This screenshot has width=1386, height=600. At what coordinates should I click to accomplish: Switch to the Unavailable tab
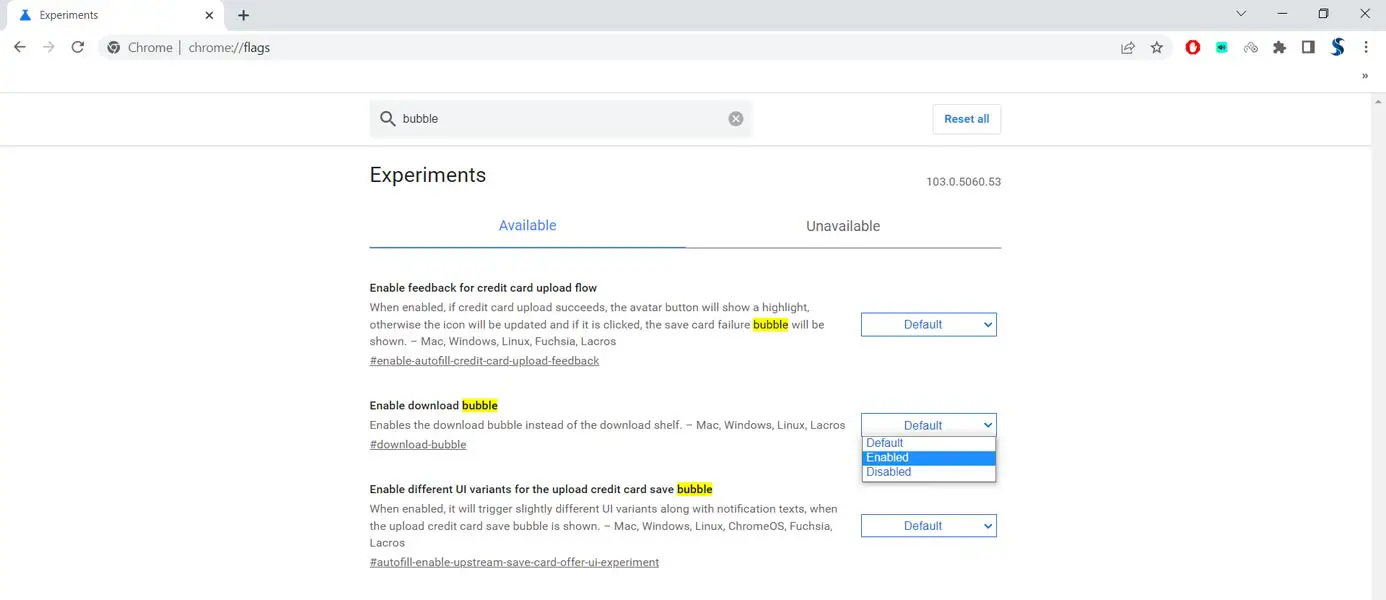coord(842,226)
